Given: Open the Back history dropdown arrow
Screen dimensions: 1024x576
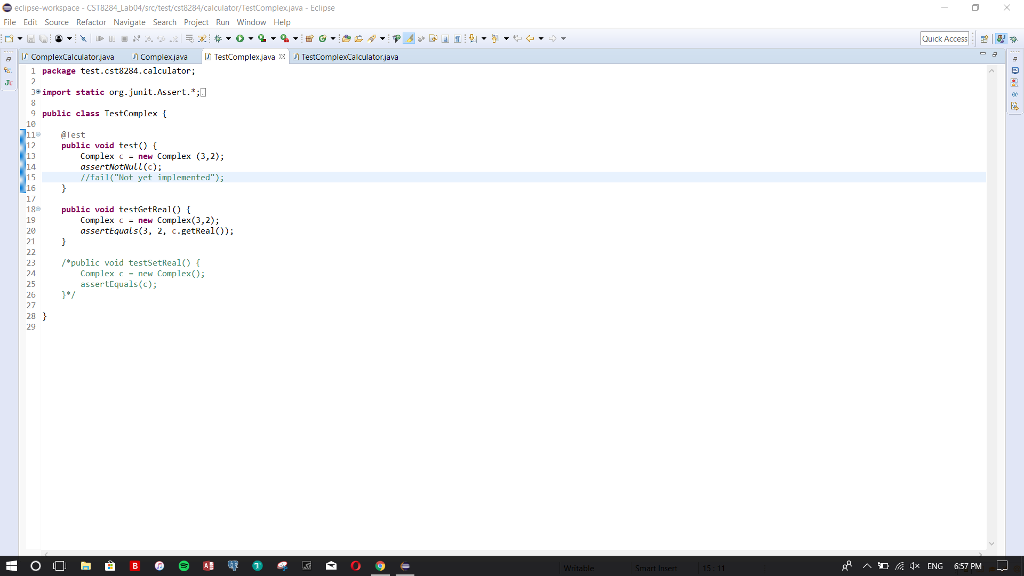Looking at the screenshot, I should point(541,39).
